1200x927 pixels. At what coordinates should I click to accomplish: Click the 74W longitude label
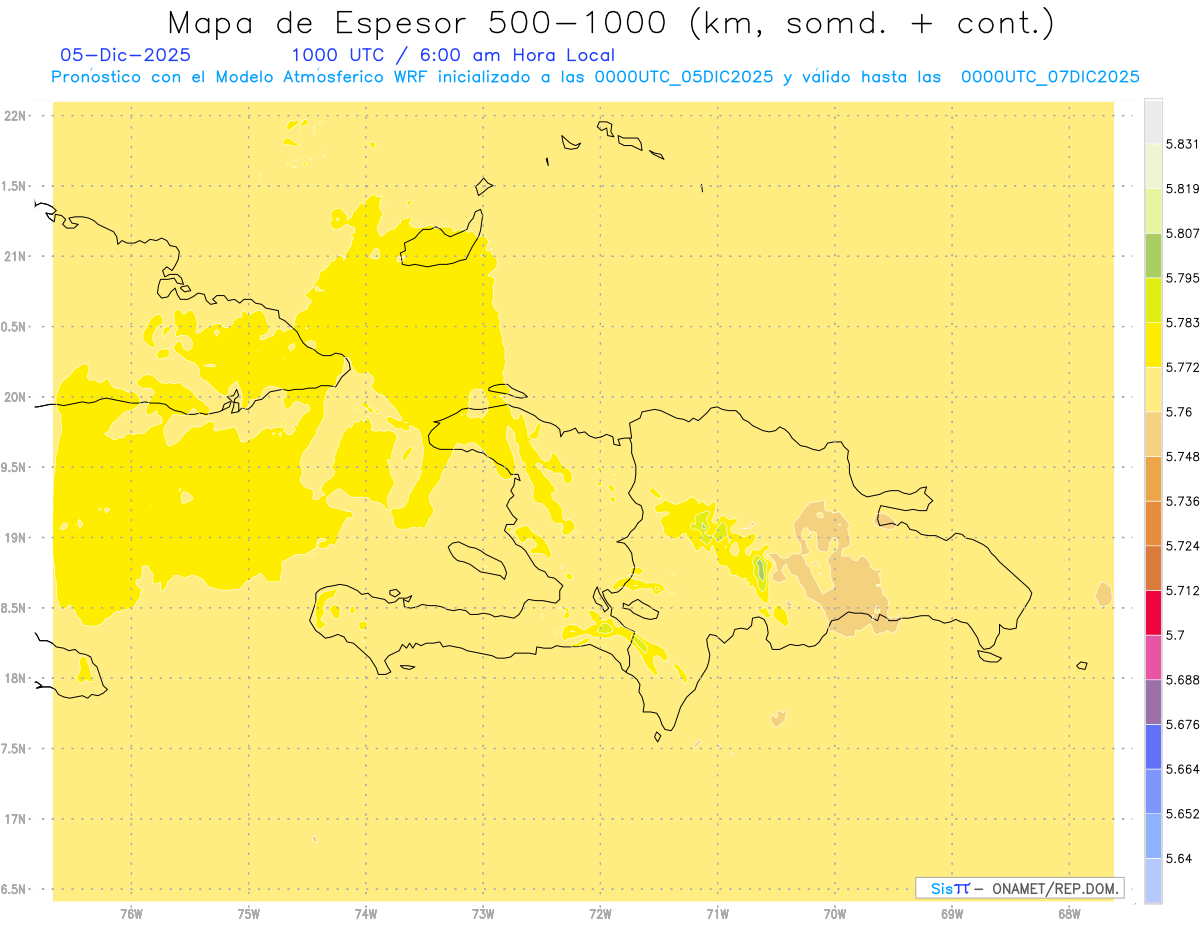pos(366,914)
